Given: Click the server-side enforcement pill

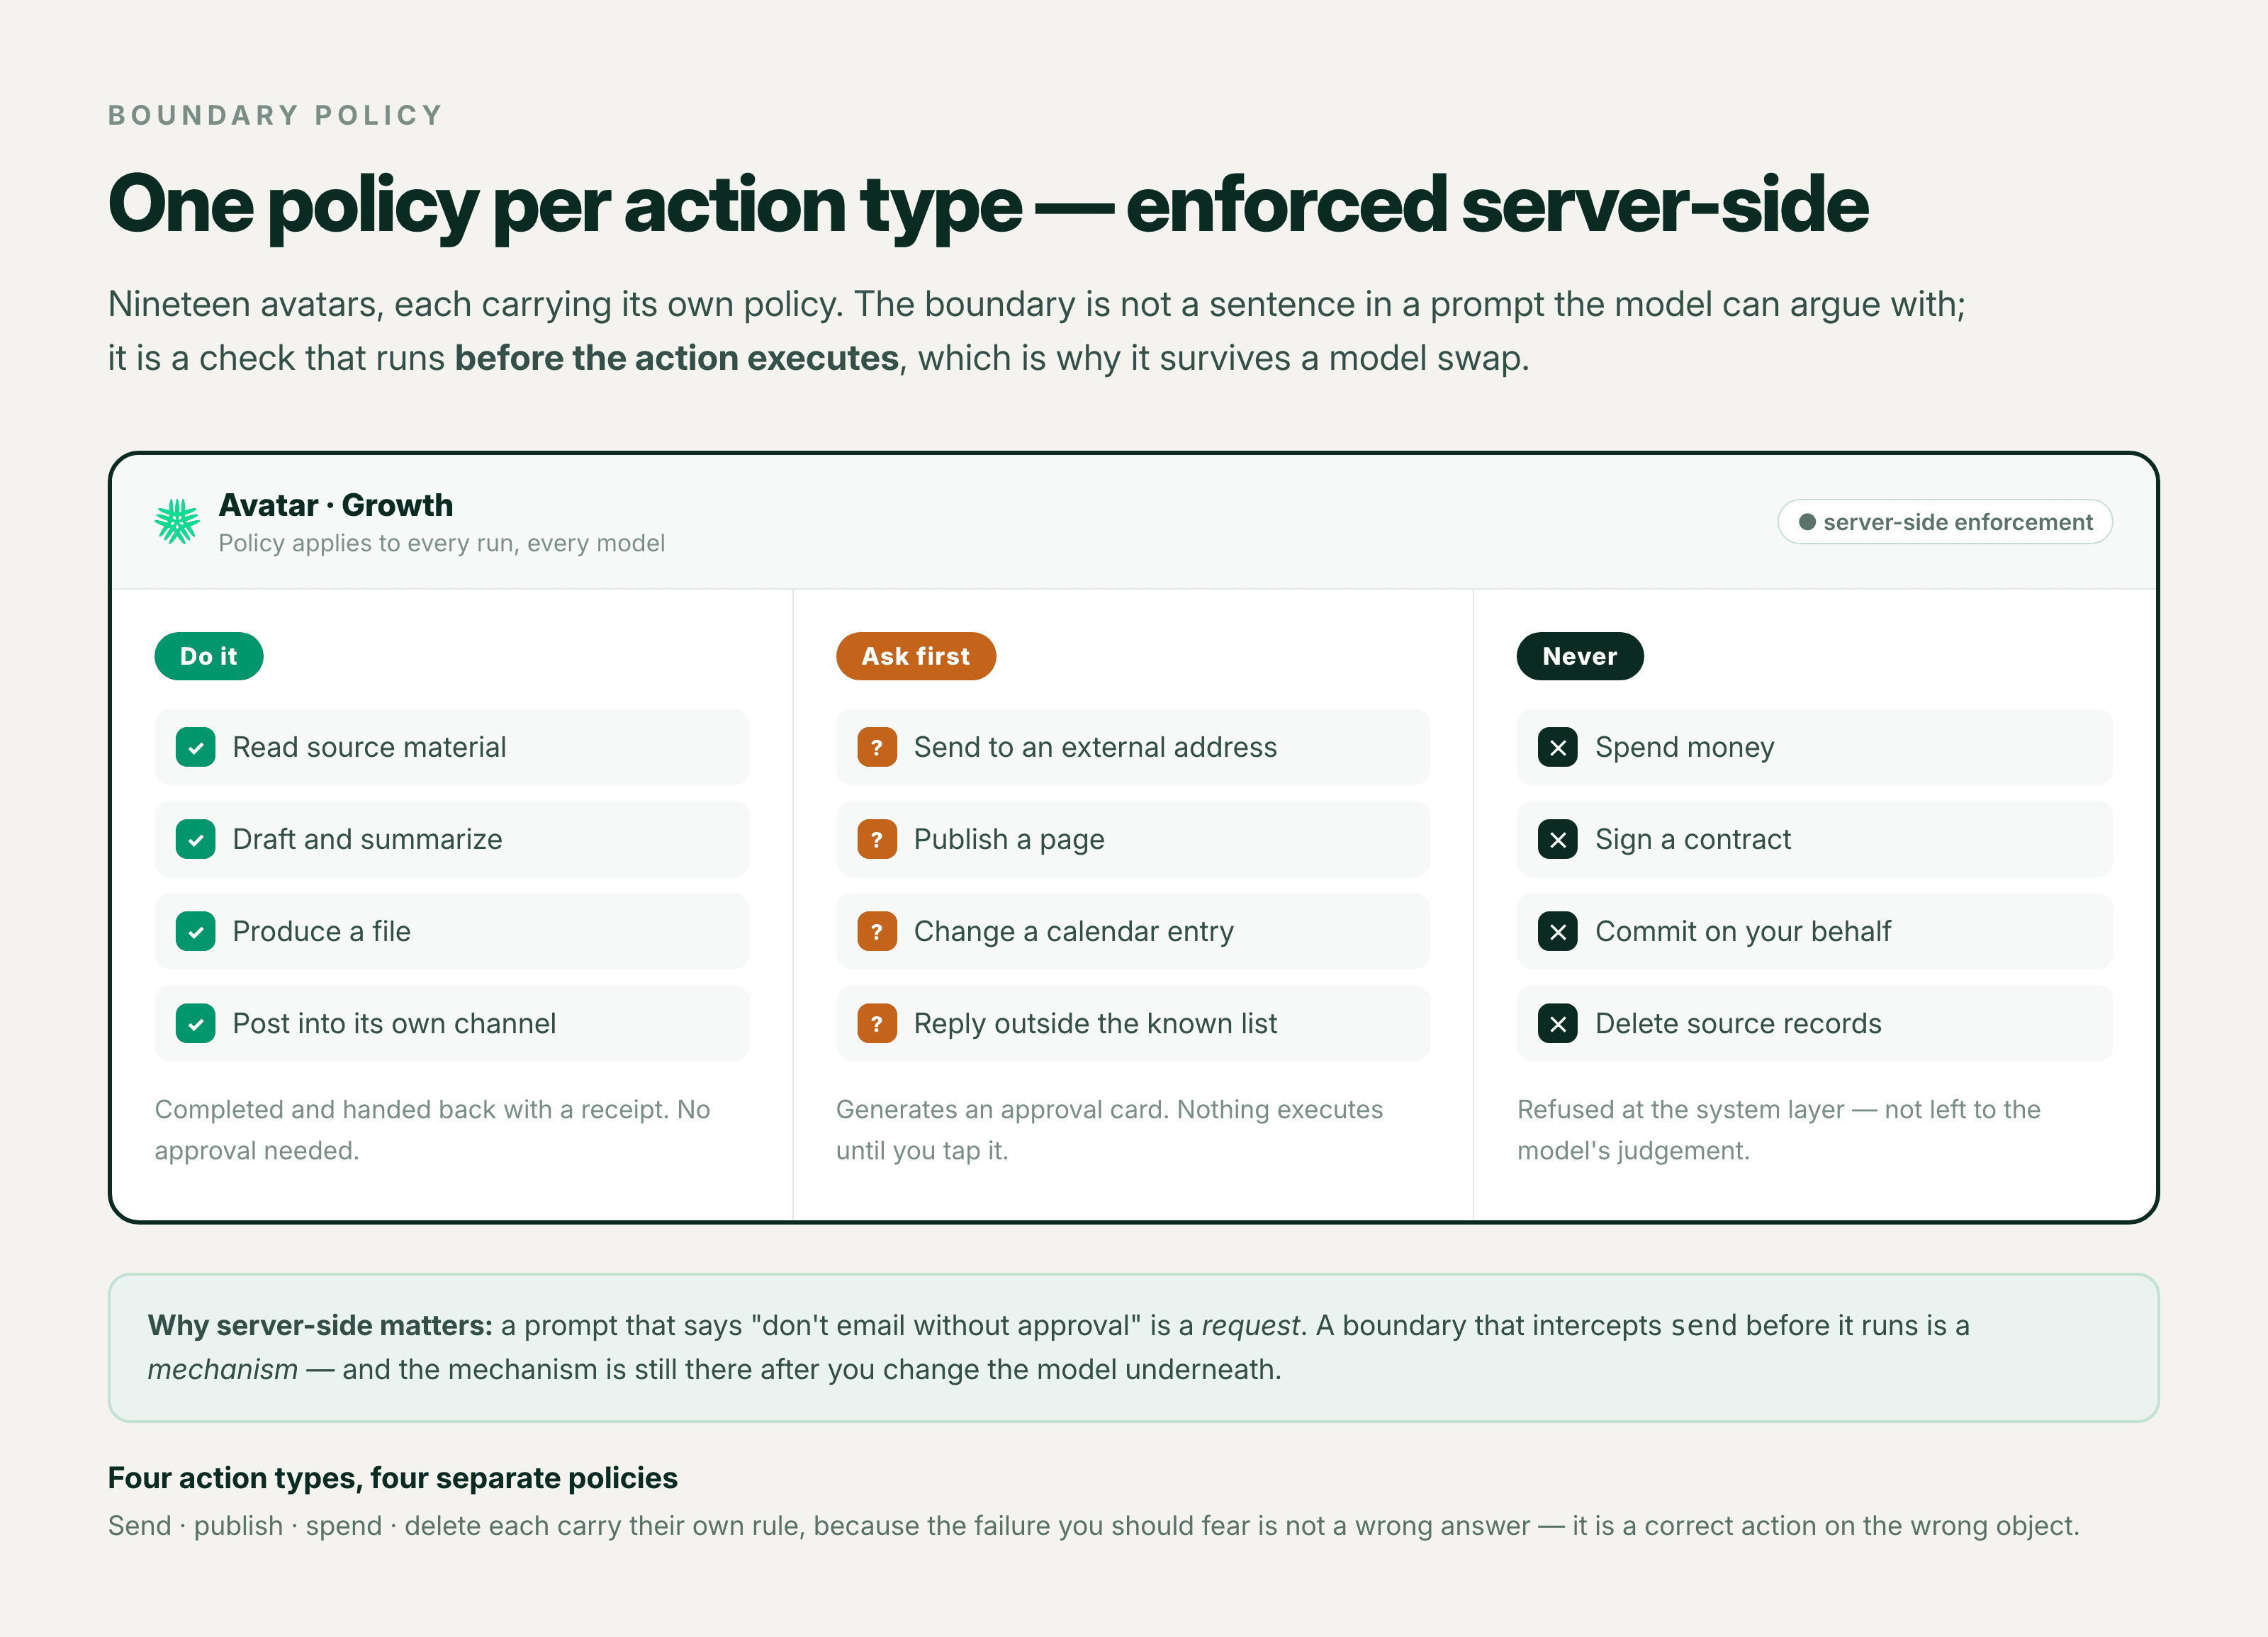Looking at the screenshot, I should (1945, 522).
